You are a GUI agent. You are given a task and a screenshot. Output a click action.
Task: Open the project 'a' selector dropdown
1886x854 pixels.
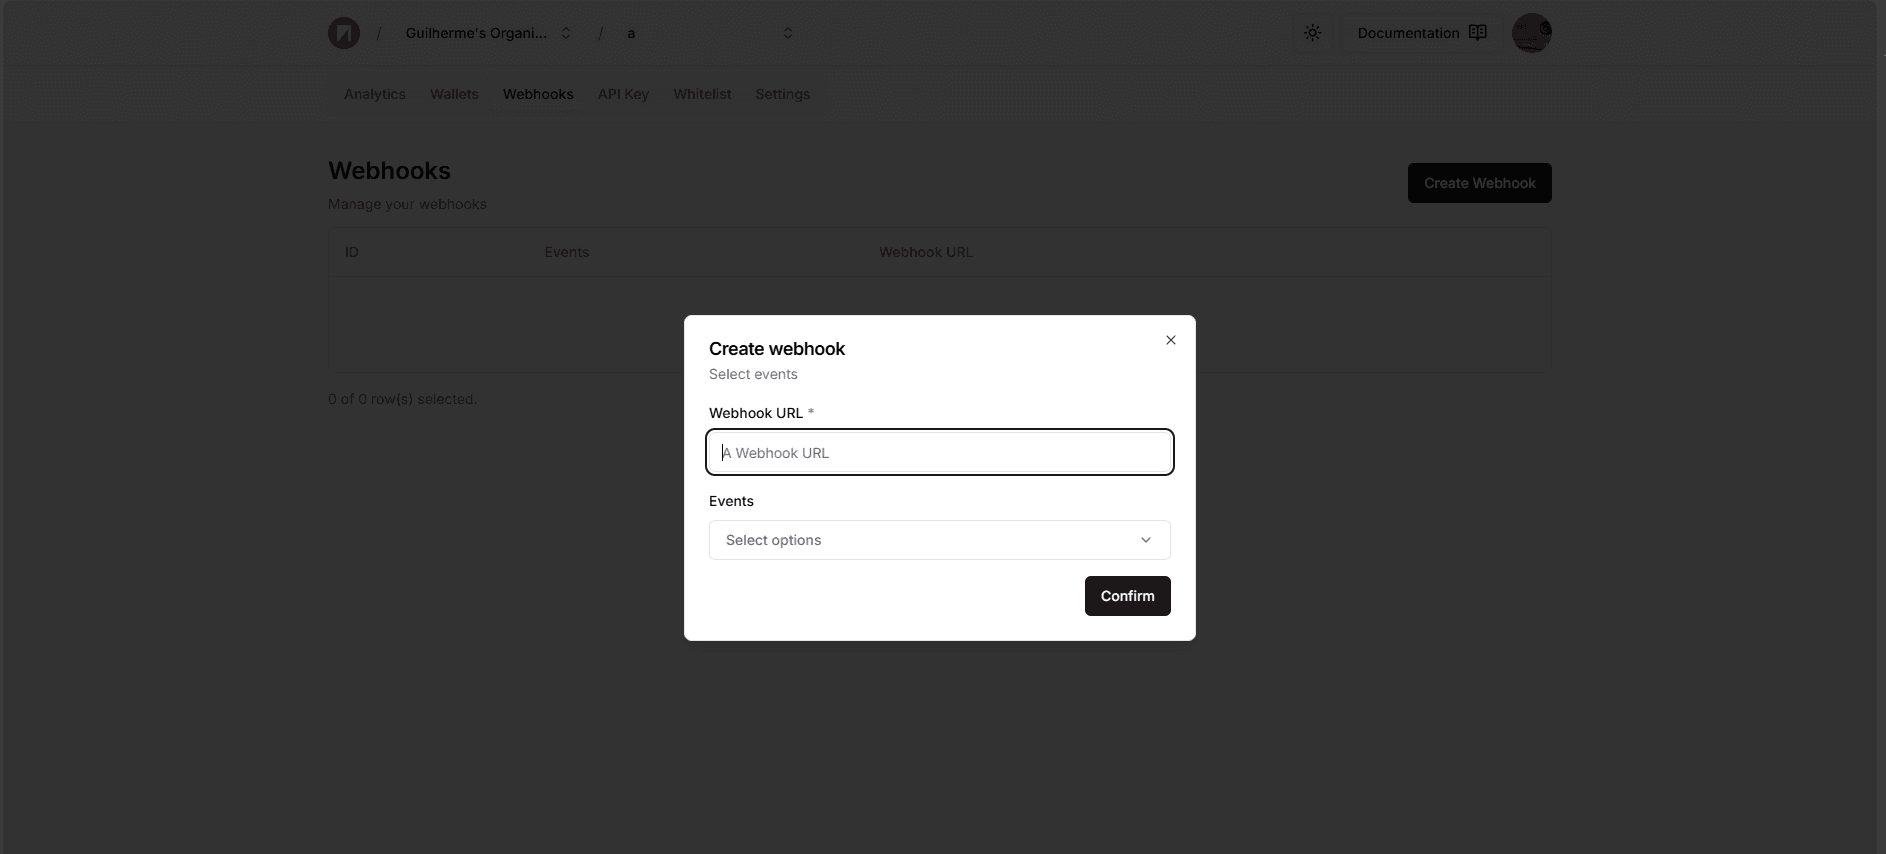tap(710, 33)
